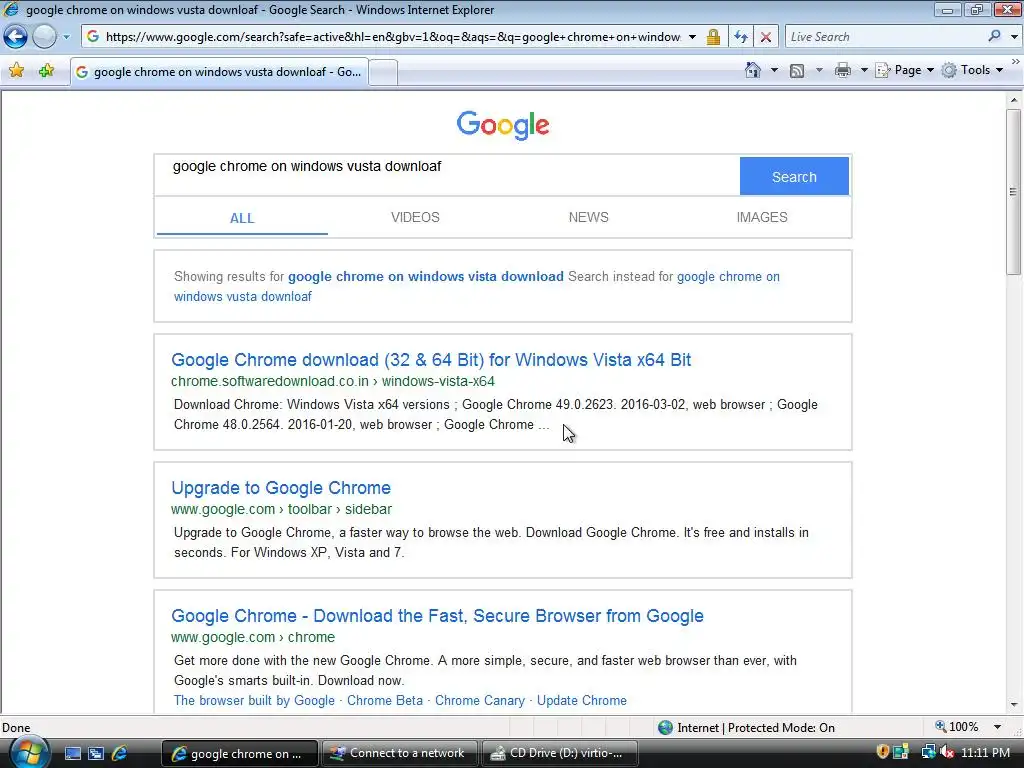This screenshot has width=1024, height=768.
Task: Open The browser built by Google sitelink
Action: tap(254, 700)
